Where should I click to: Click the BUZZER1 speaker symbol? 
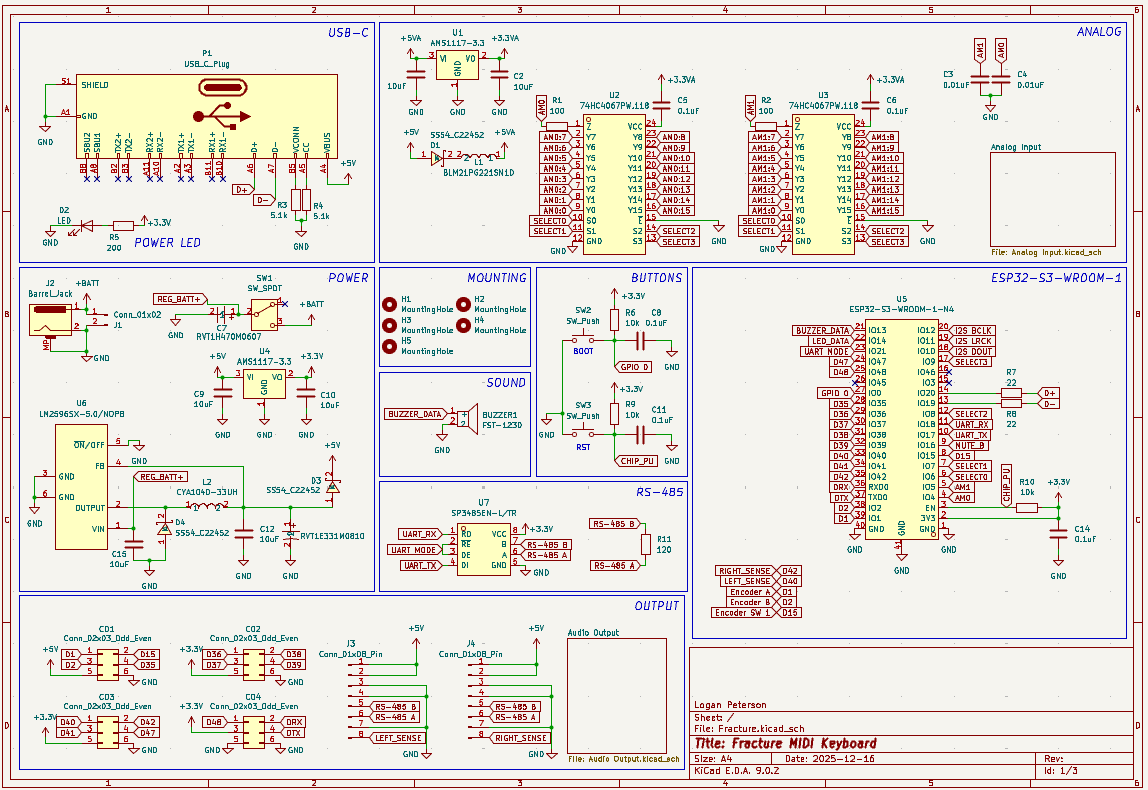(464, 417)
